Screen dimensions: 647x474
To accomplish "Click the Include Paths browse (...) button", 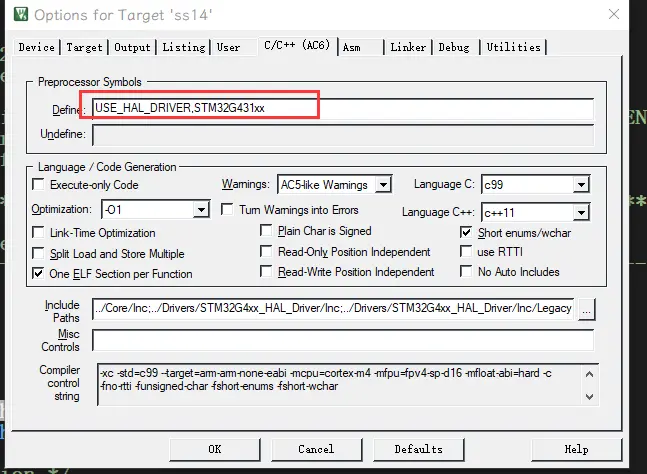I will (x=587, y=308).
